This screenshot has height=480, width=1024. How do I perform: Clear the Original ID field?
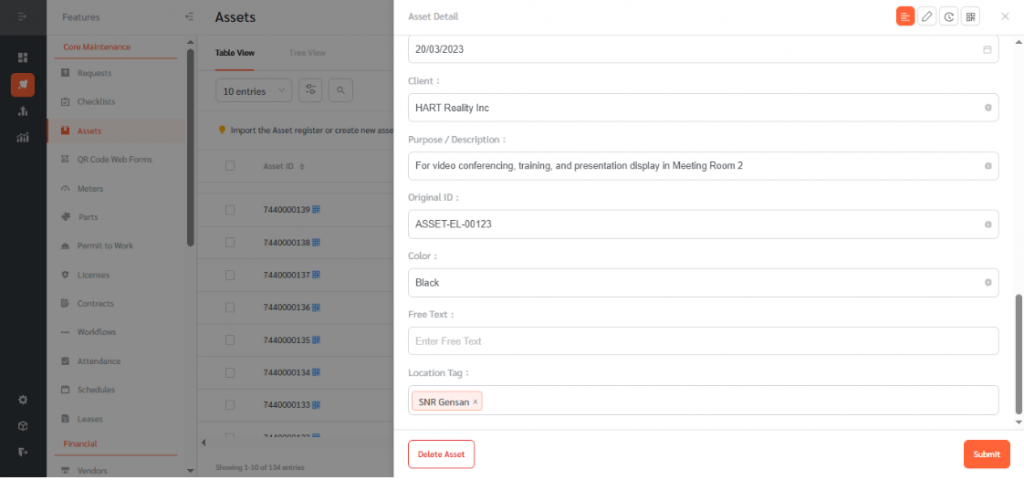987,224
